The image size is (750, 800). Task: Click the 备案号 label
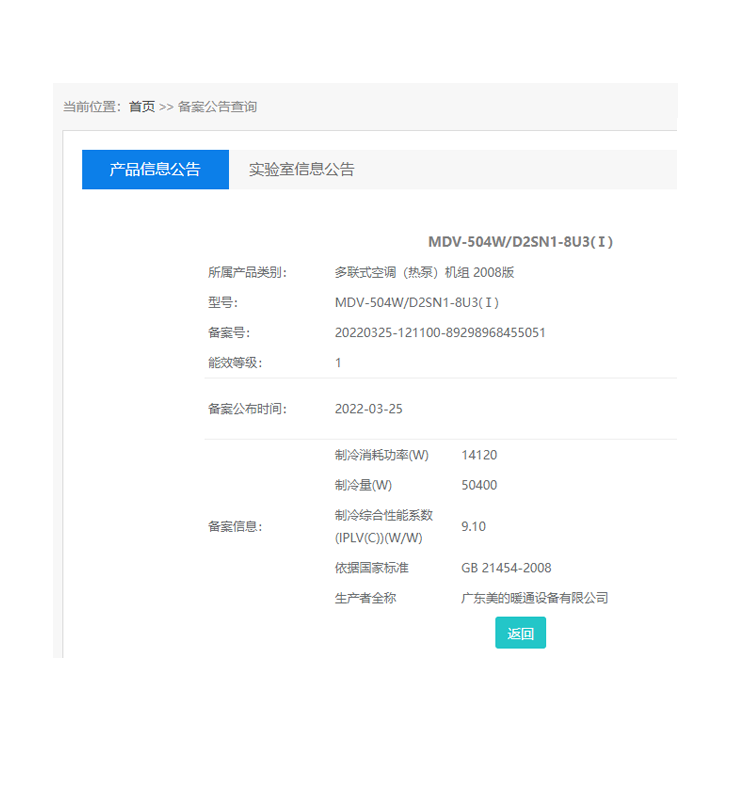(229, 333)
